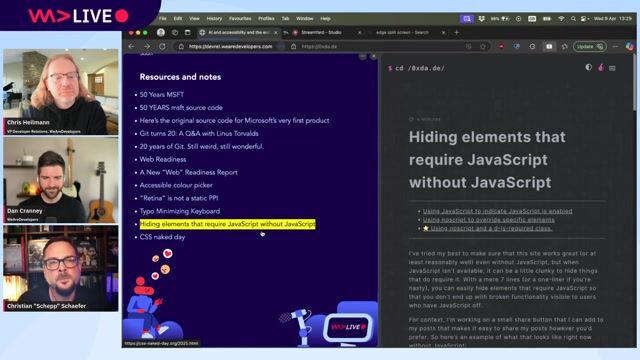640x360 pixels.
Task: Click the Dan Cranney video tile
Action: pos(61,180)
